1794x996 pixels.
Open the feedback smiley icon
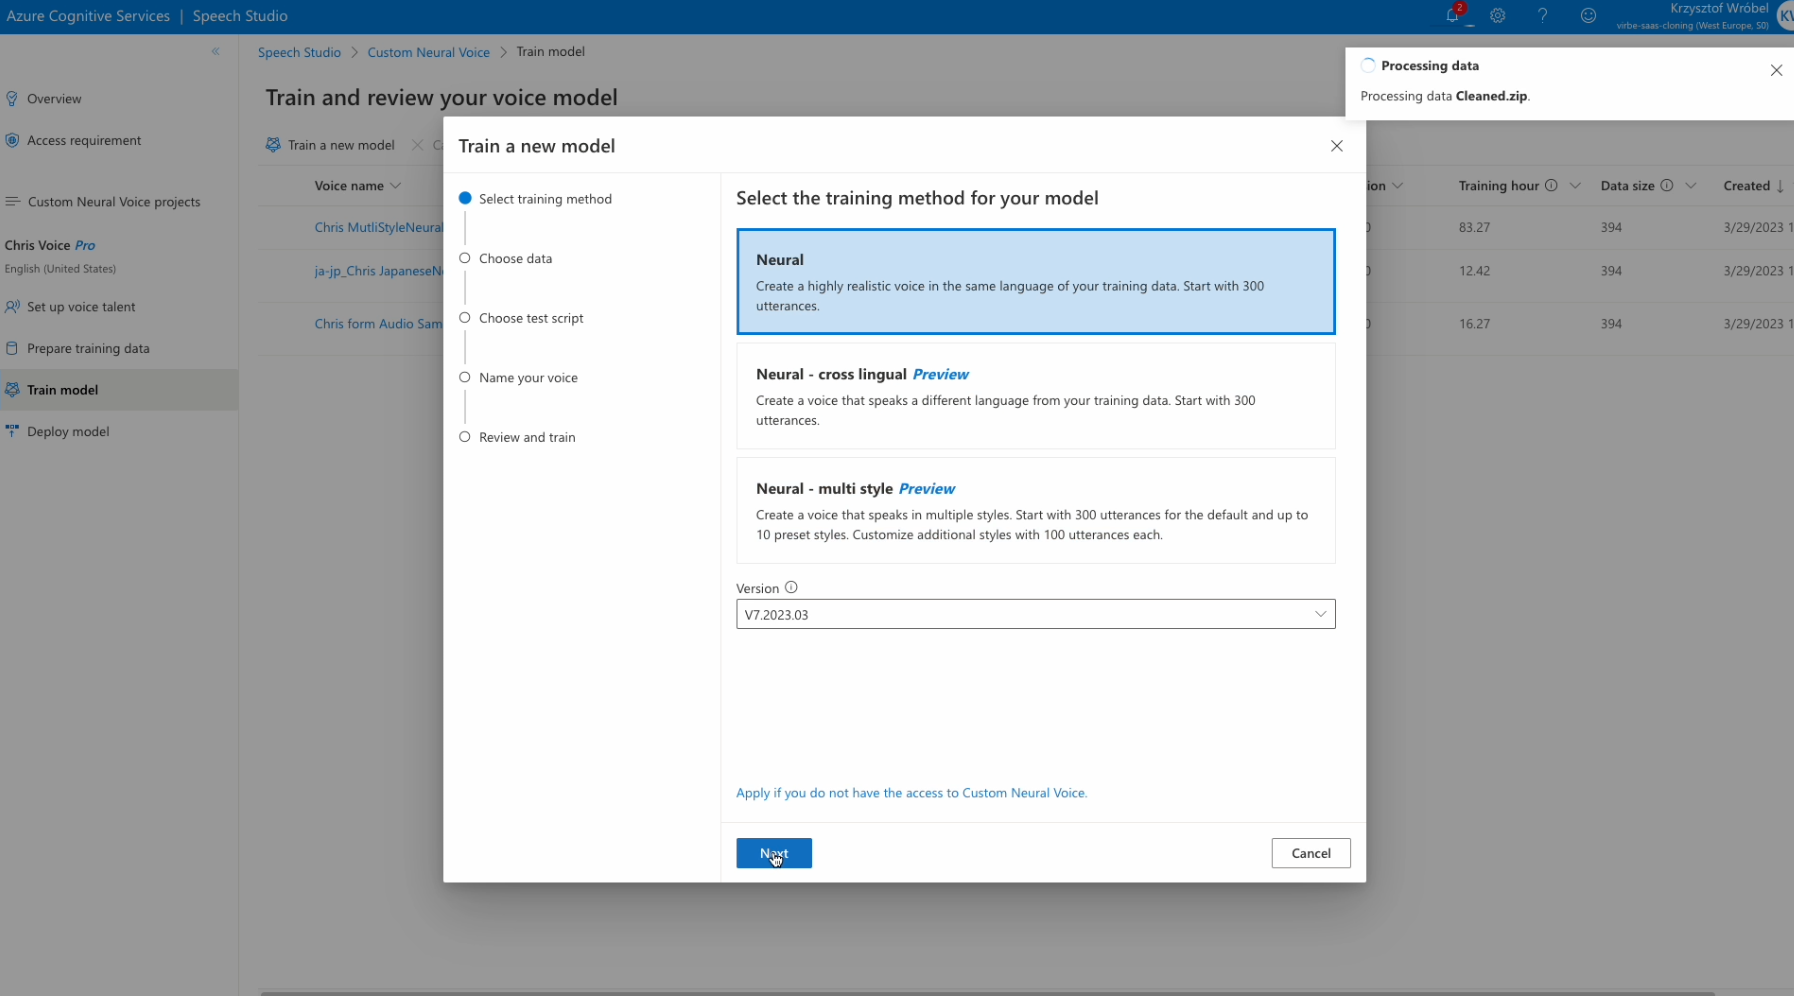(1588, 16)
